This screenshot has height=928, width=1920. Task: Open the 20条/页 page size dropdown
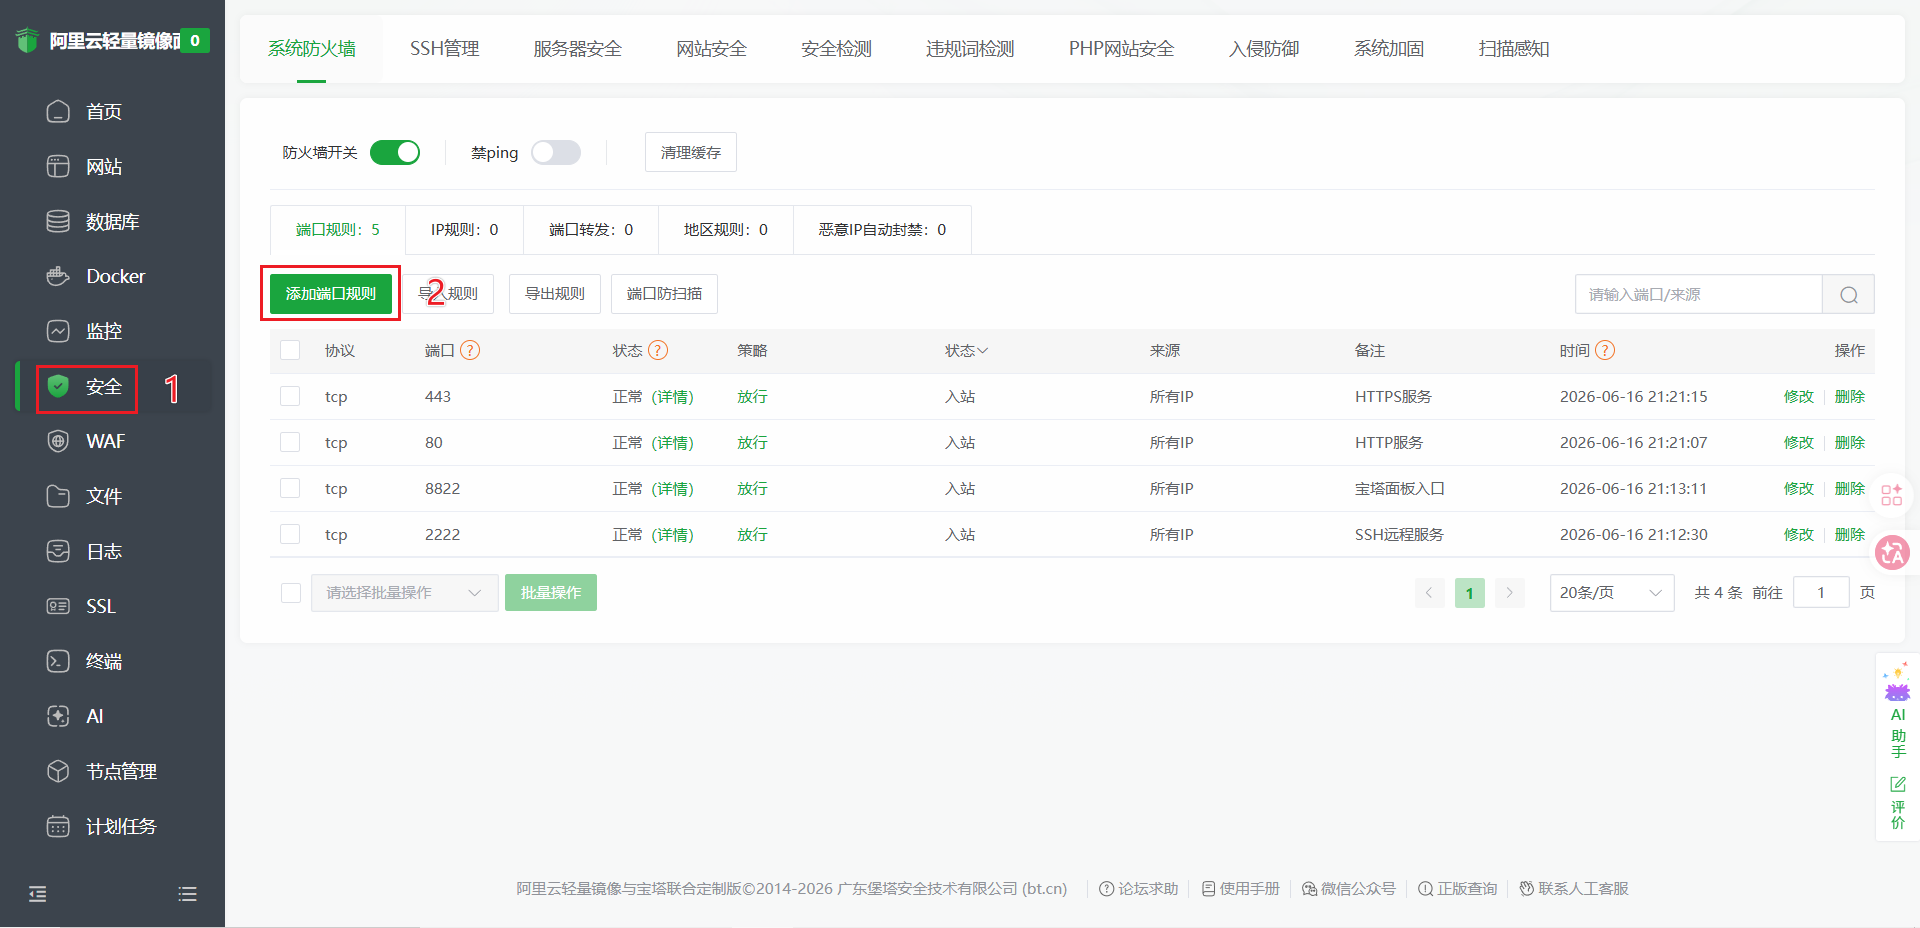point(1611,593)
